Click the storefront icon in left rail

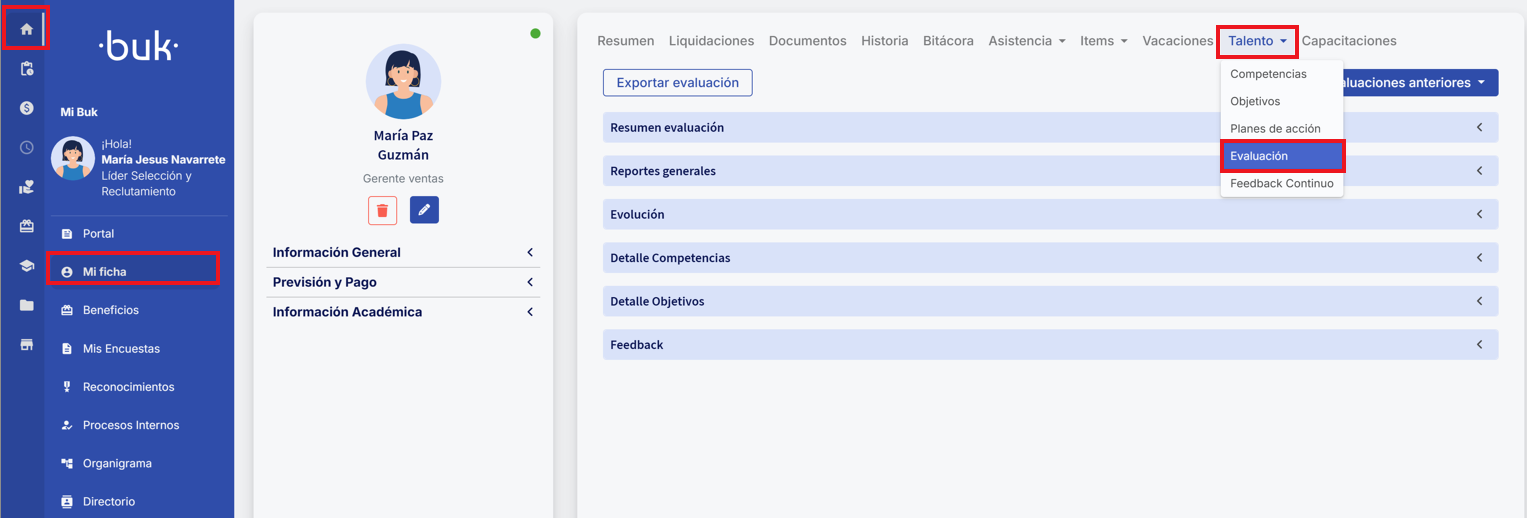(x=27, y=345)
